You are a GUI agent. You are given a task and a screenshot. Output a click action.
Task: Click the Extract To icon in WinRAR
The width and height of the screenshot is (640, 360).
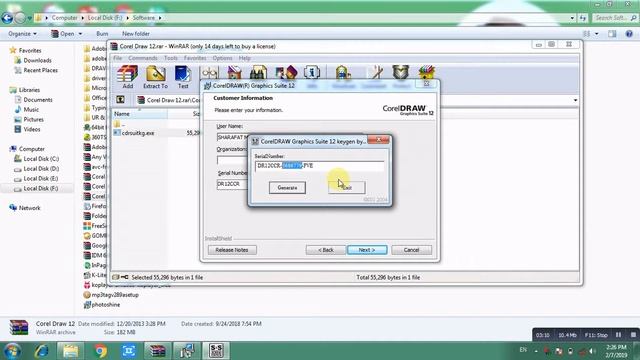pos(155,77)
